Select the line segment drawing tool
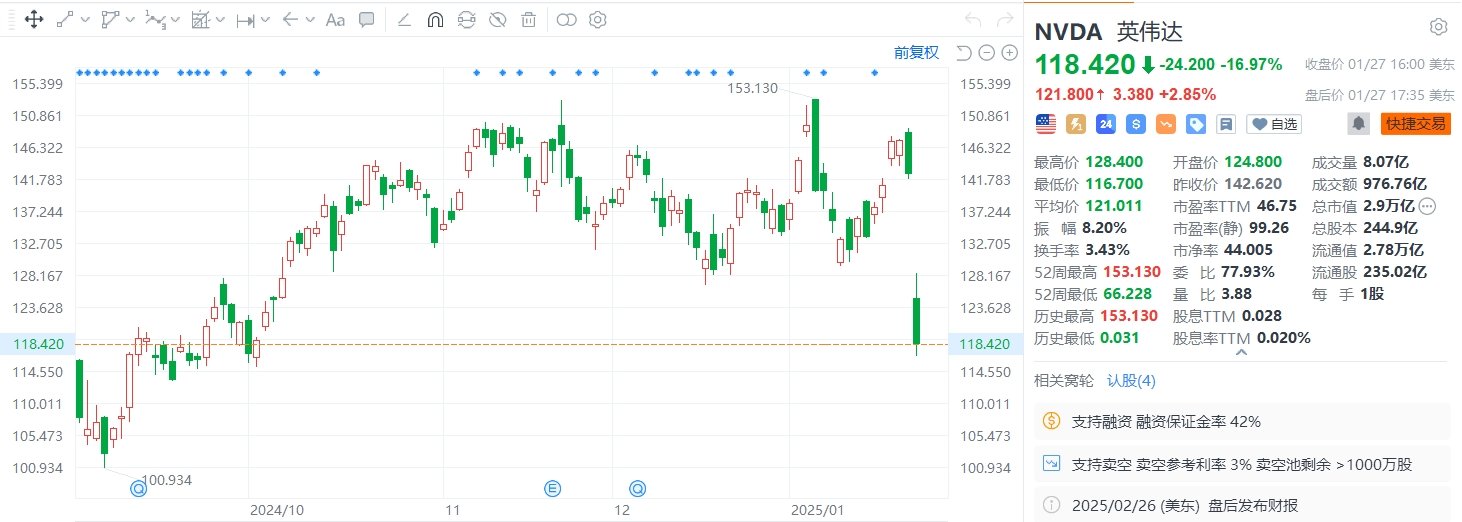The width and height of the screenshot is (1462, 522). (x=65, y=19)
